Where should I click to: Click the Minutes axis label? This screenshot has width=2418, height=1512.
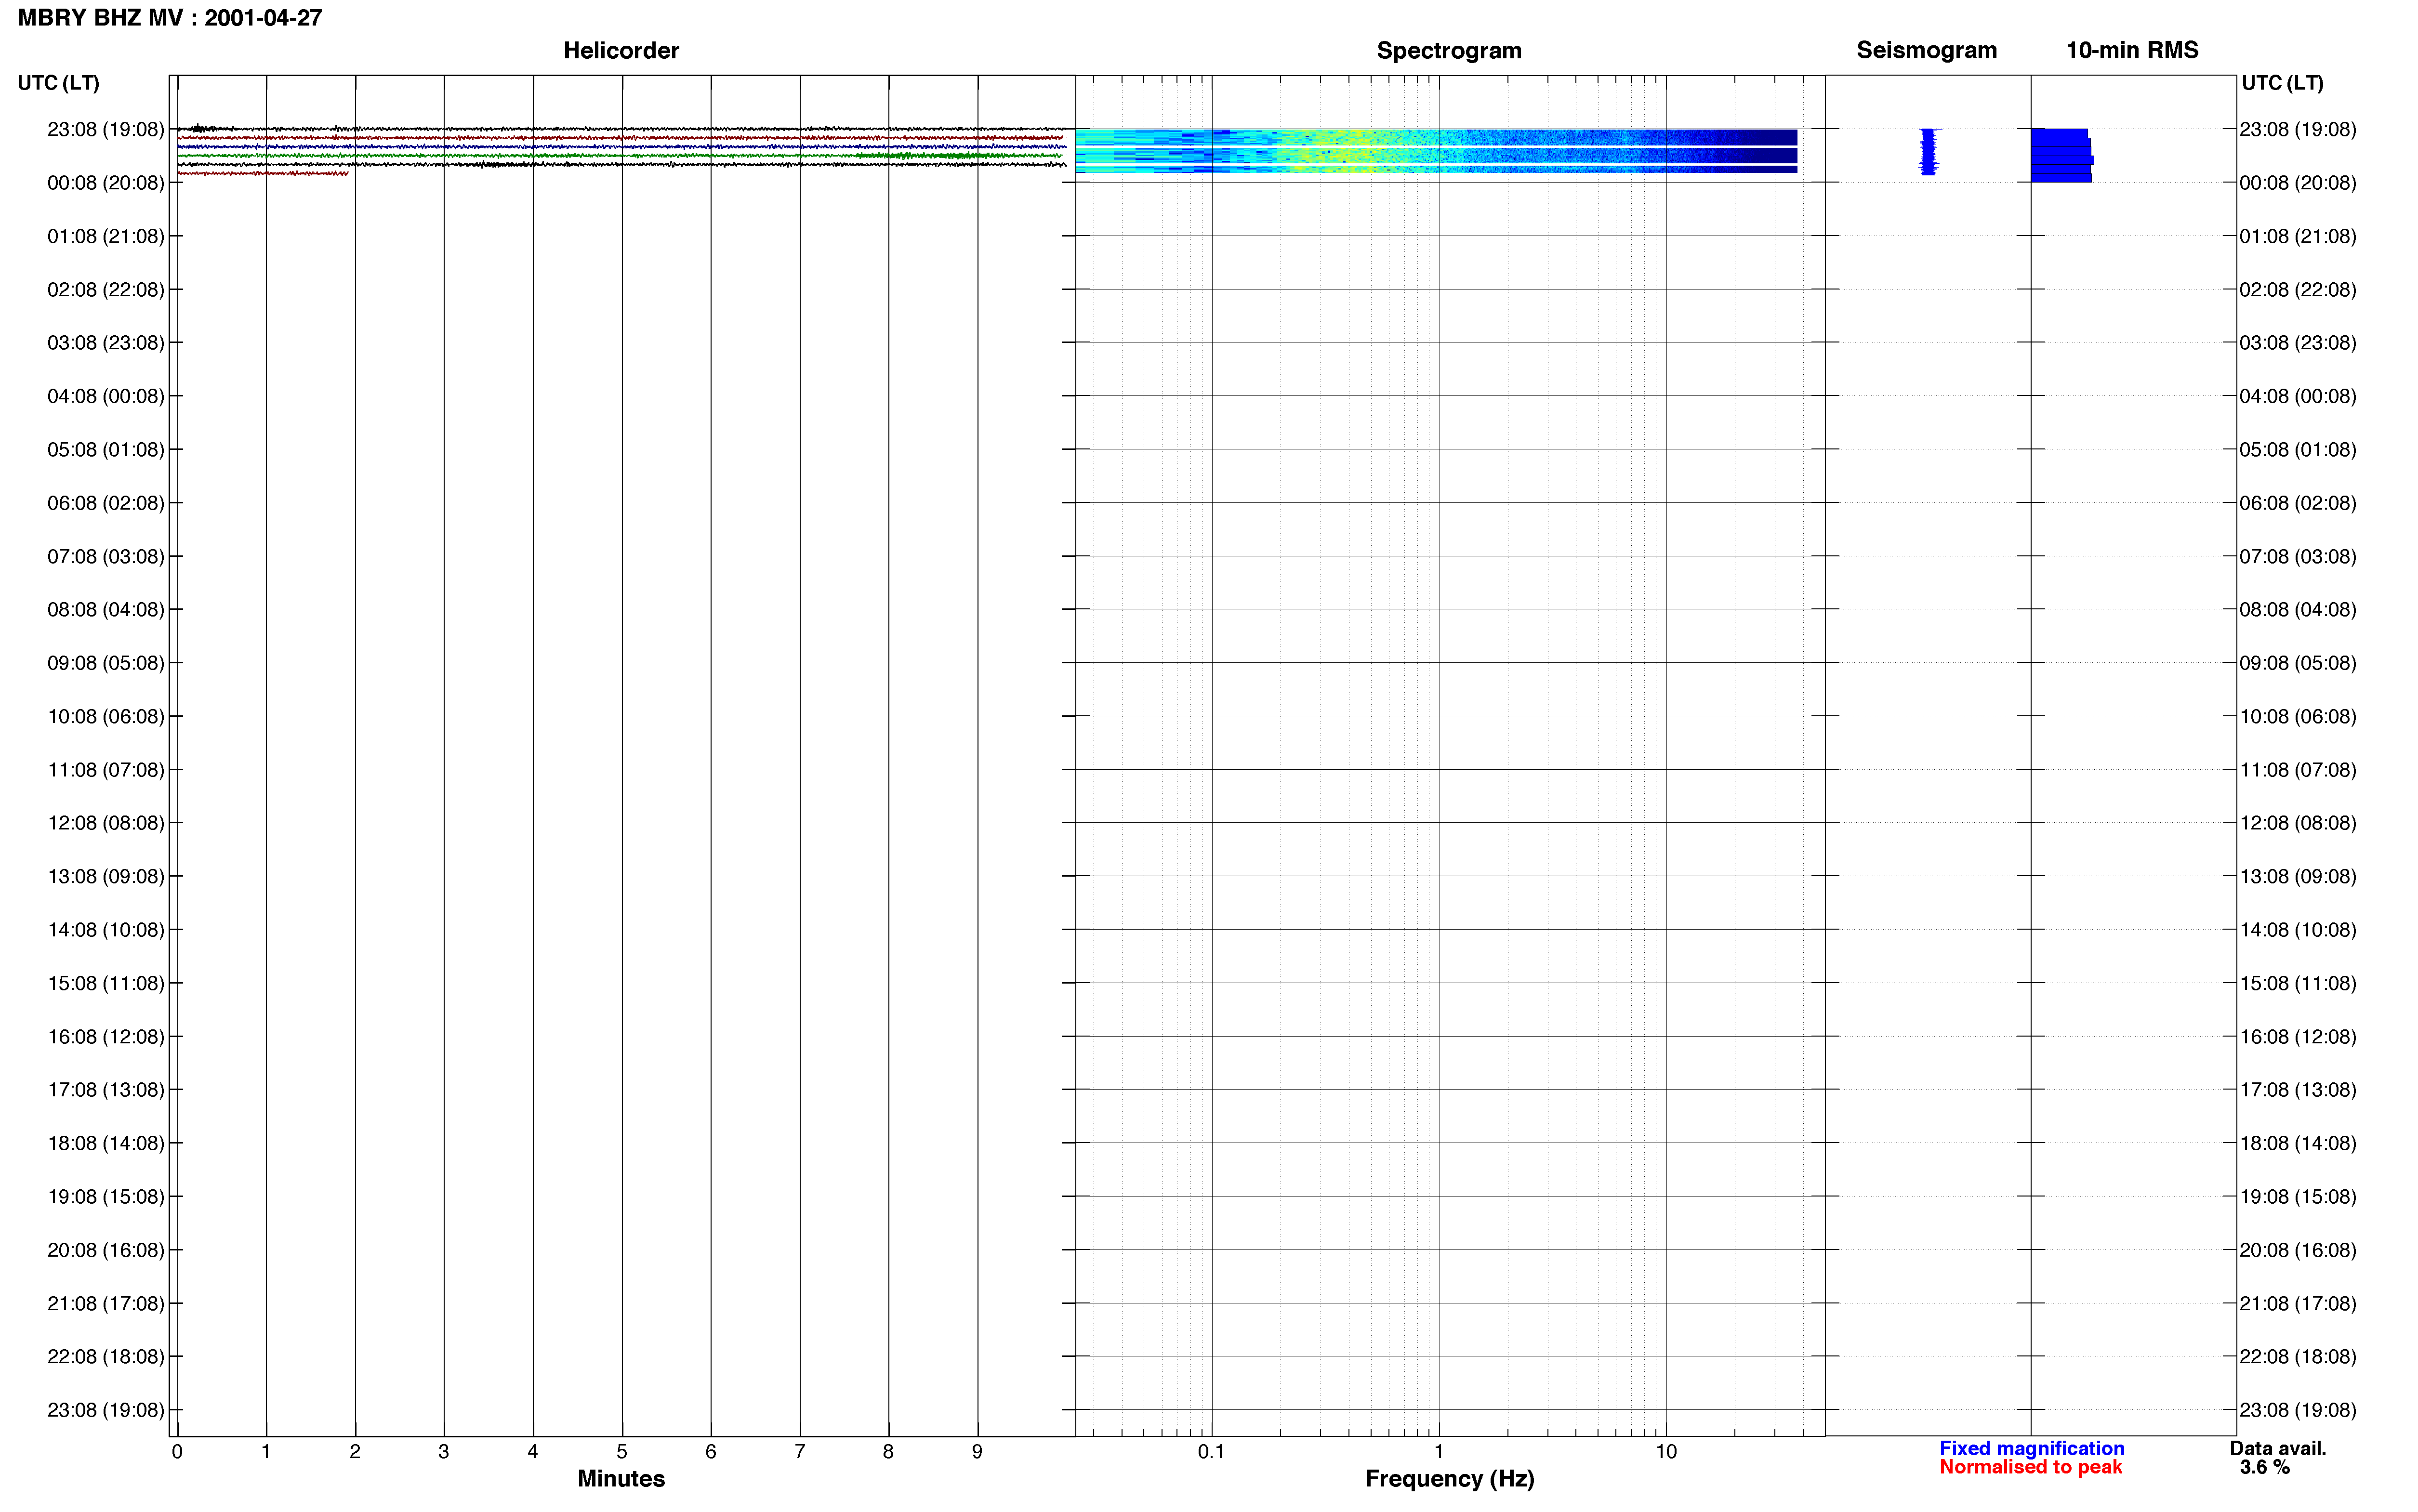621,1478
